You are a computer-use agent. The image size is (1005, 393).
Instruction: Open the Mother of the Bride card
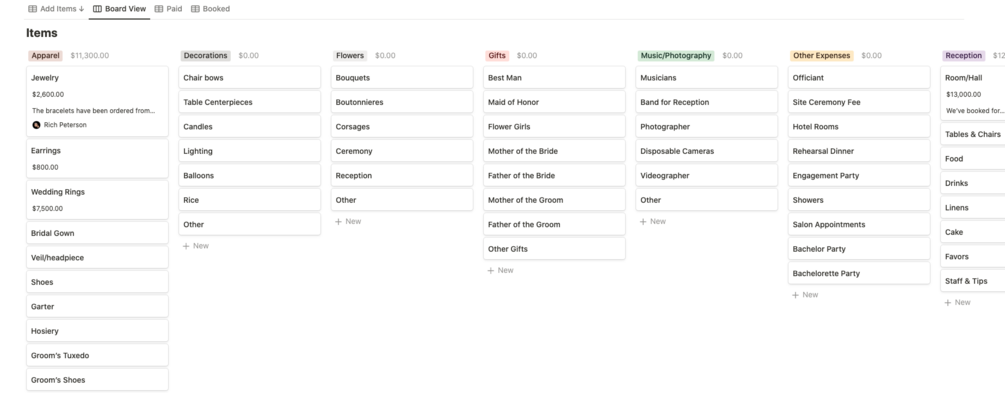[554, 151]
